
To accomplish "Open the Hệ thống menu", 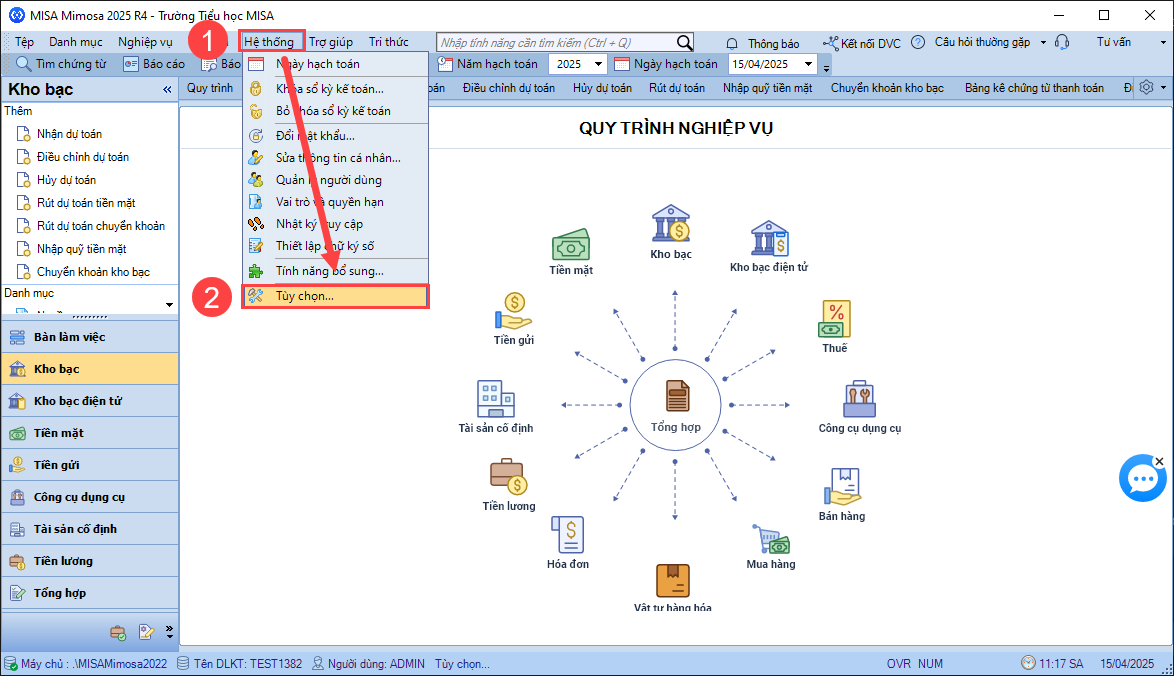I will point(269,42).
